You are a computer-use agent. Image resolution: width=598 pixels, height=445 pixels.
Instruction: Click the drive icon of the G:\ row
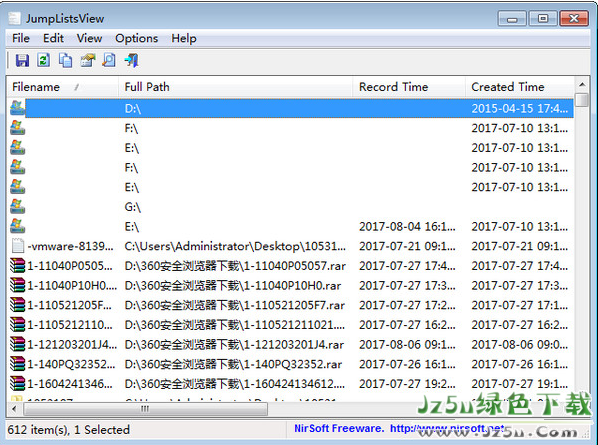pos(18,207)
